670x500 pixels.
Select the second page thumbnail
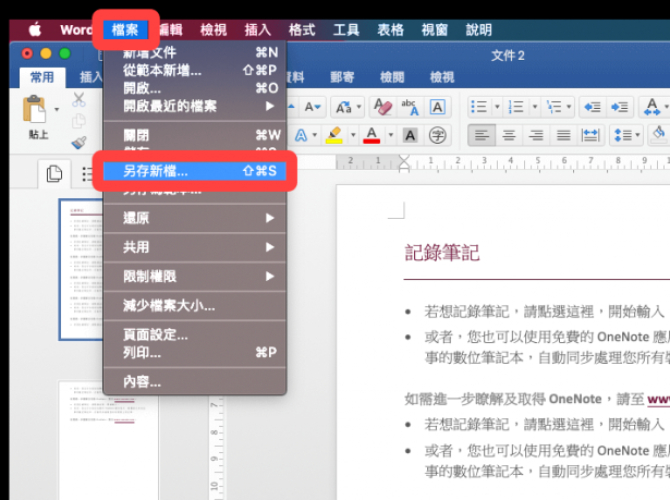point(109,440)
